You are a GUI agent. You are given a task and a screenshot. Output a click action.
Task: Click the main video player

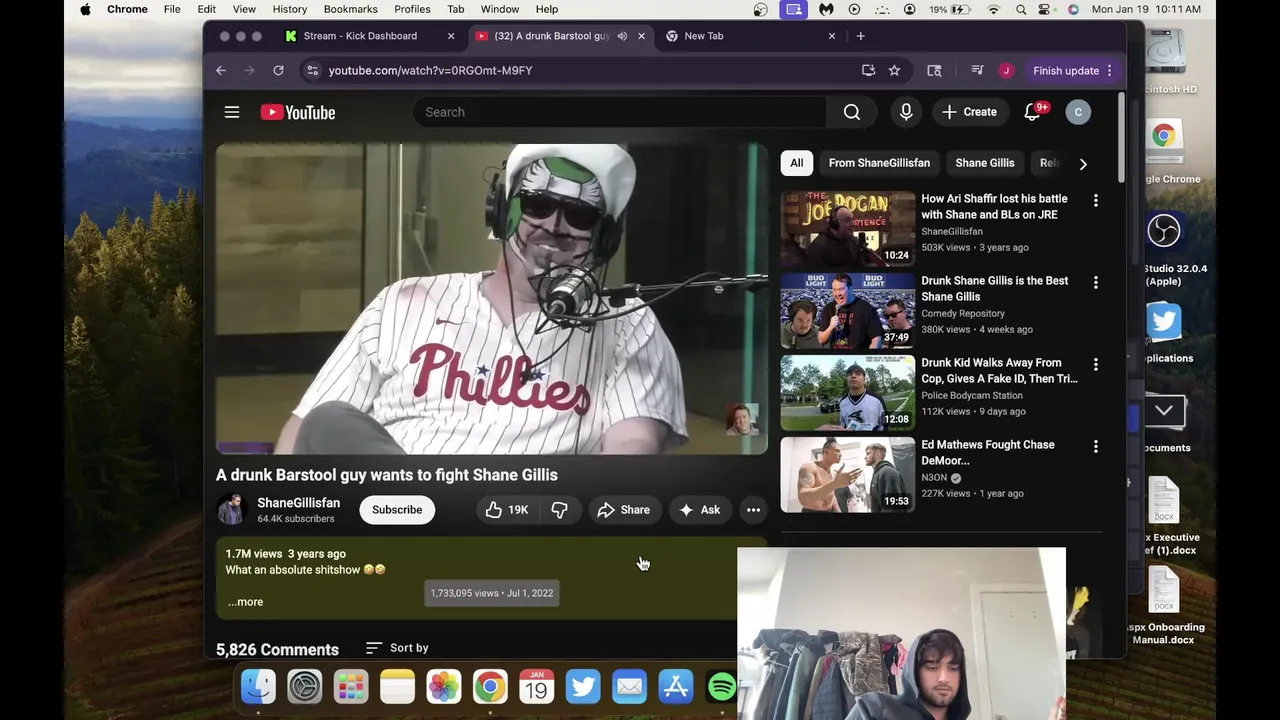click(492, 299)
